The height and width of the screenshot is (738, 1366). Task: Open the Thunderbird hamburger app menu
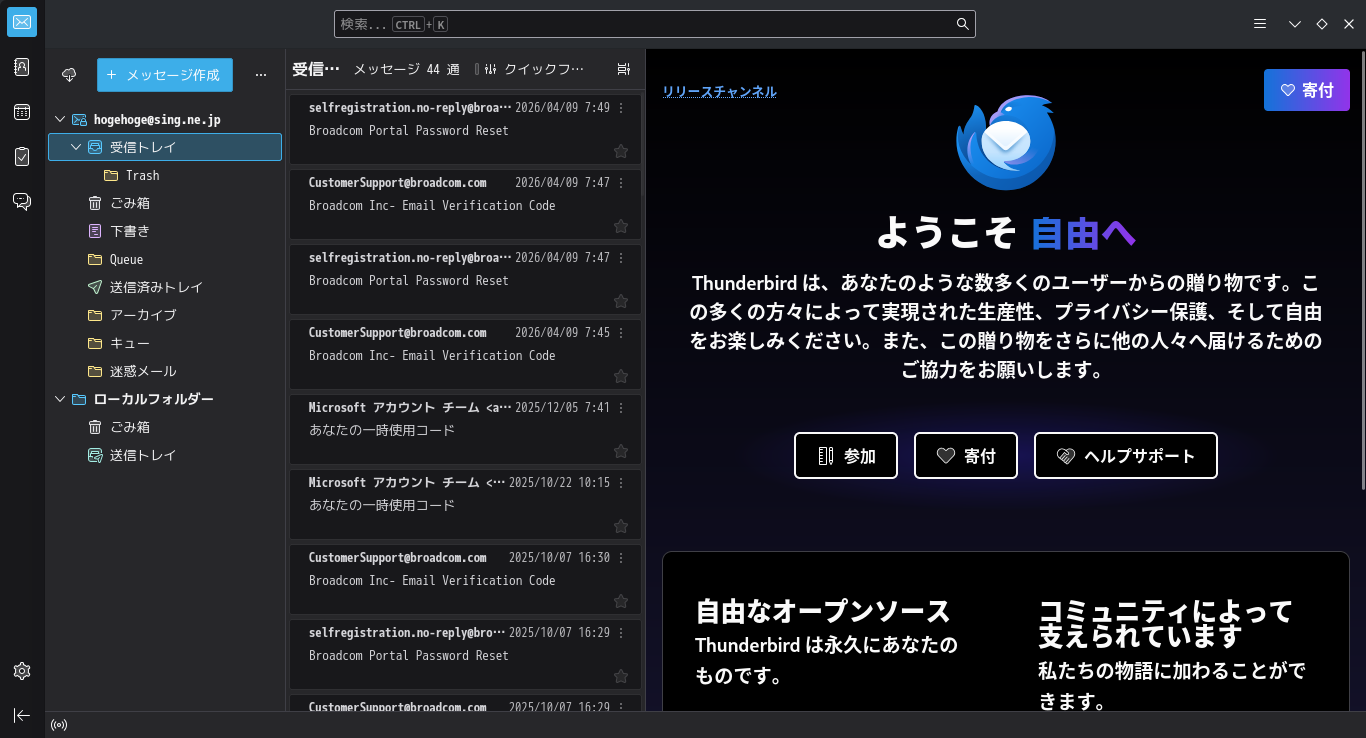1260,24
